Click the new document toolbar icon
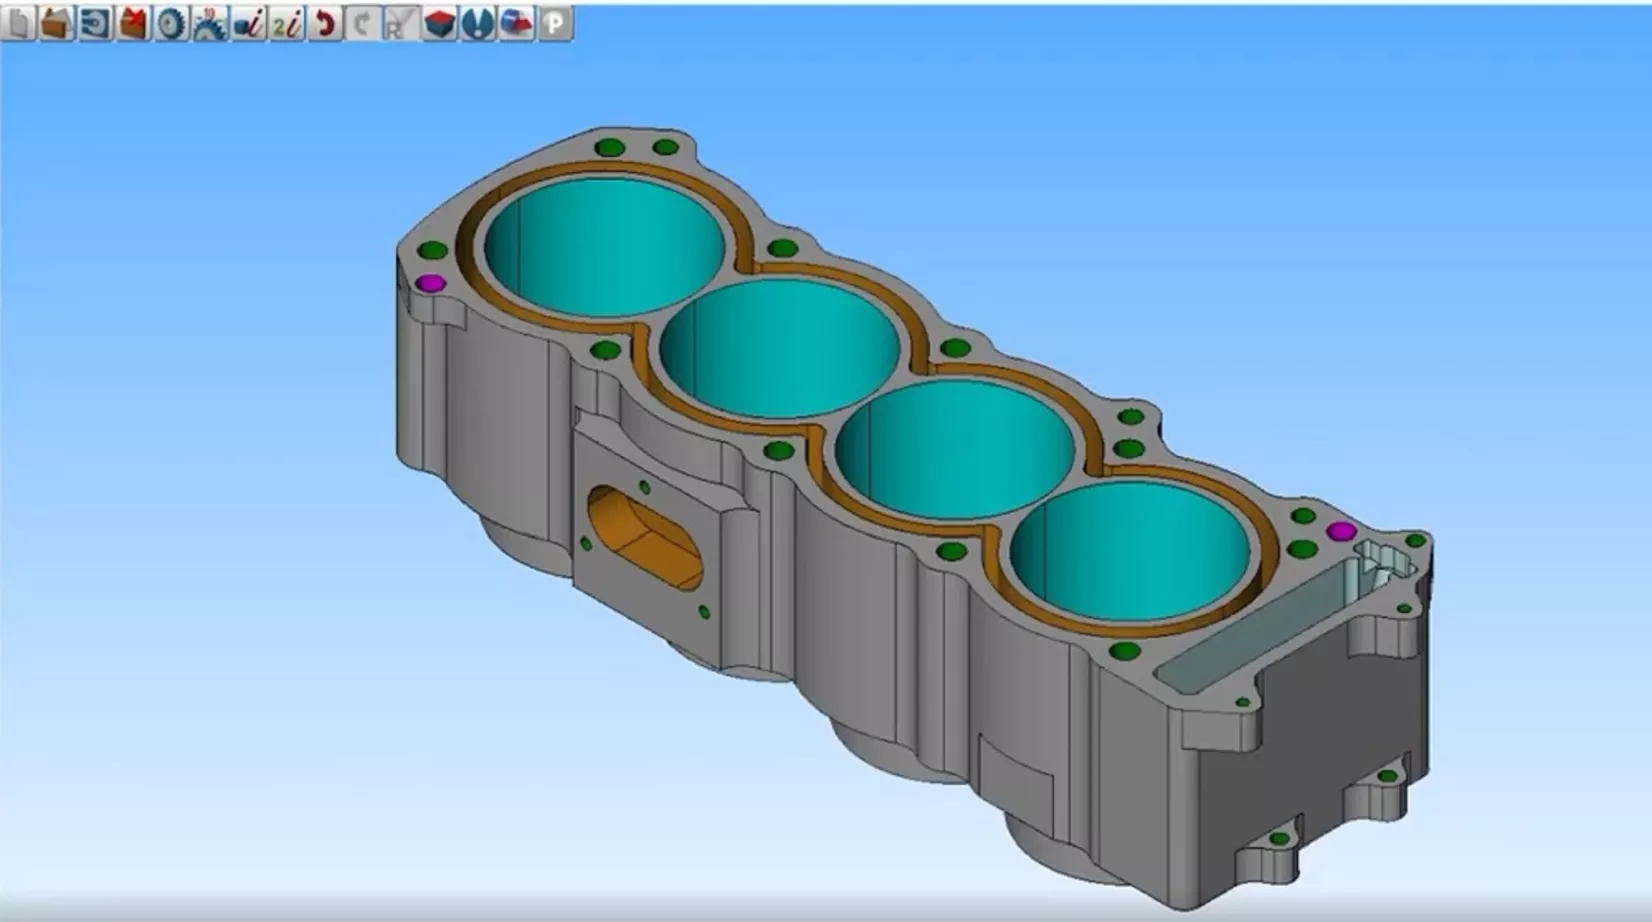Viewport: 1652px width, 922px height. (16, 23)
